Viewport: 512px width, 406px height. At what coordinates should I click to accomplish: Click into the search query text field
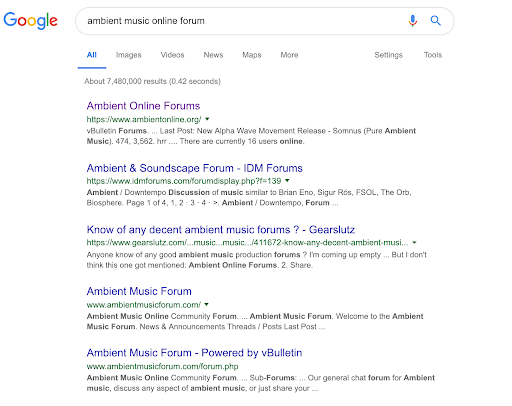pyautogui.click(x=240, y=21)
